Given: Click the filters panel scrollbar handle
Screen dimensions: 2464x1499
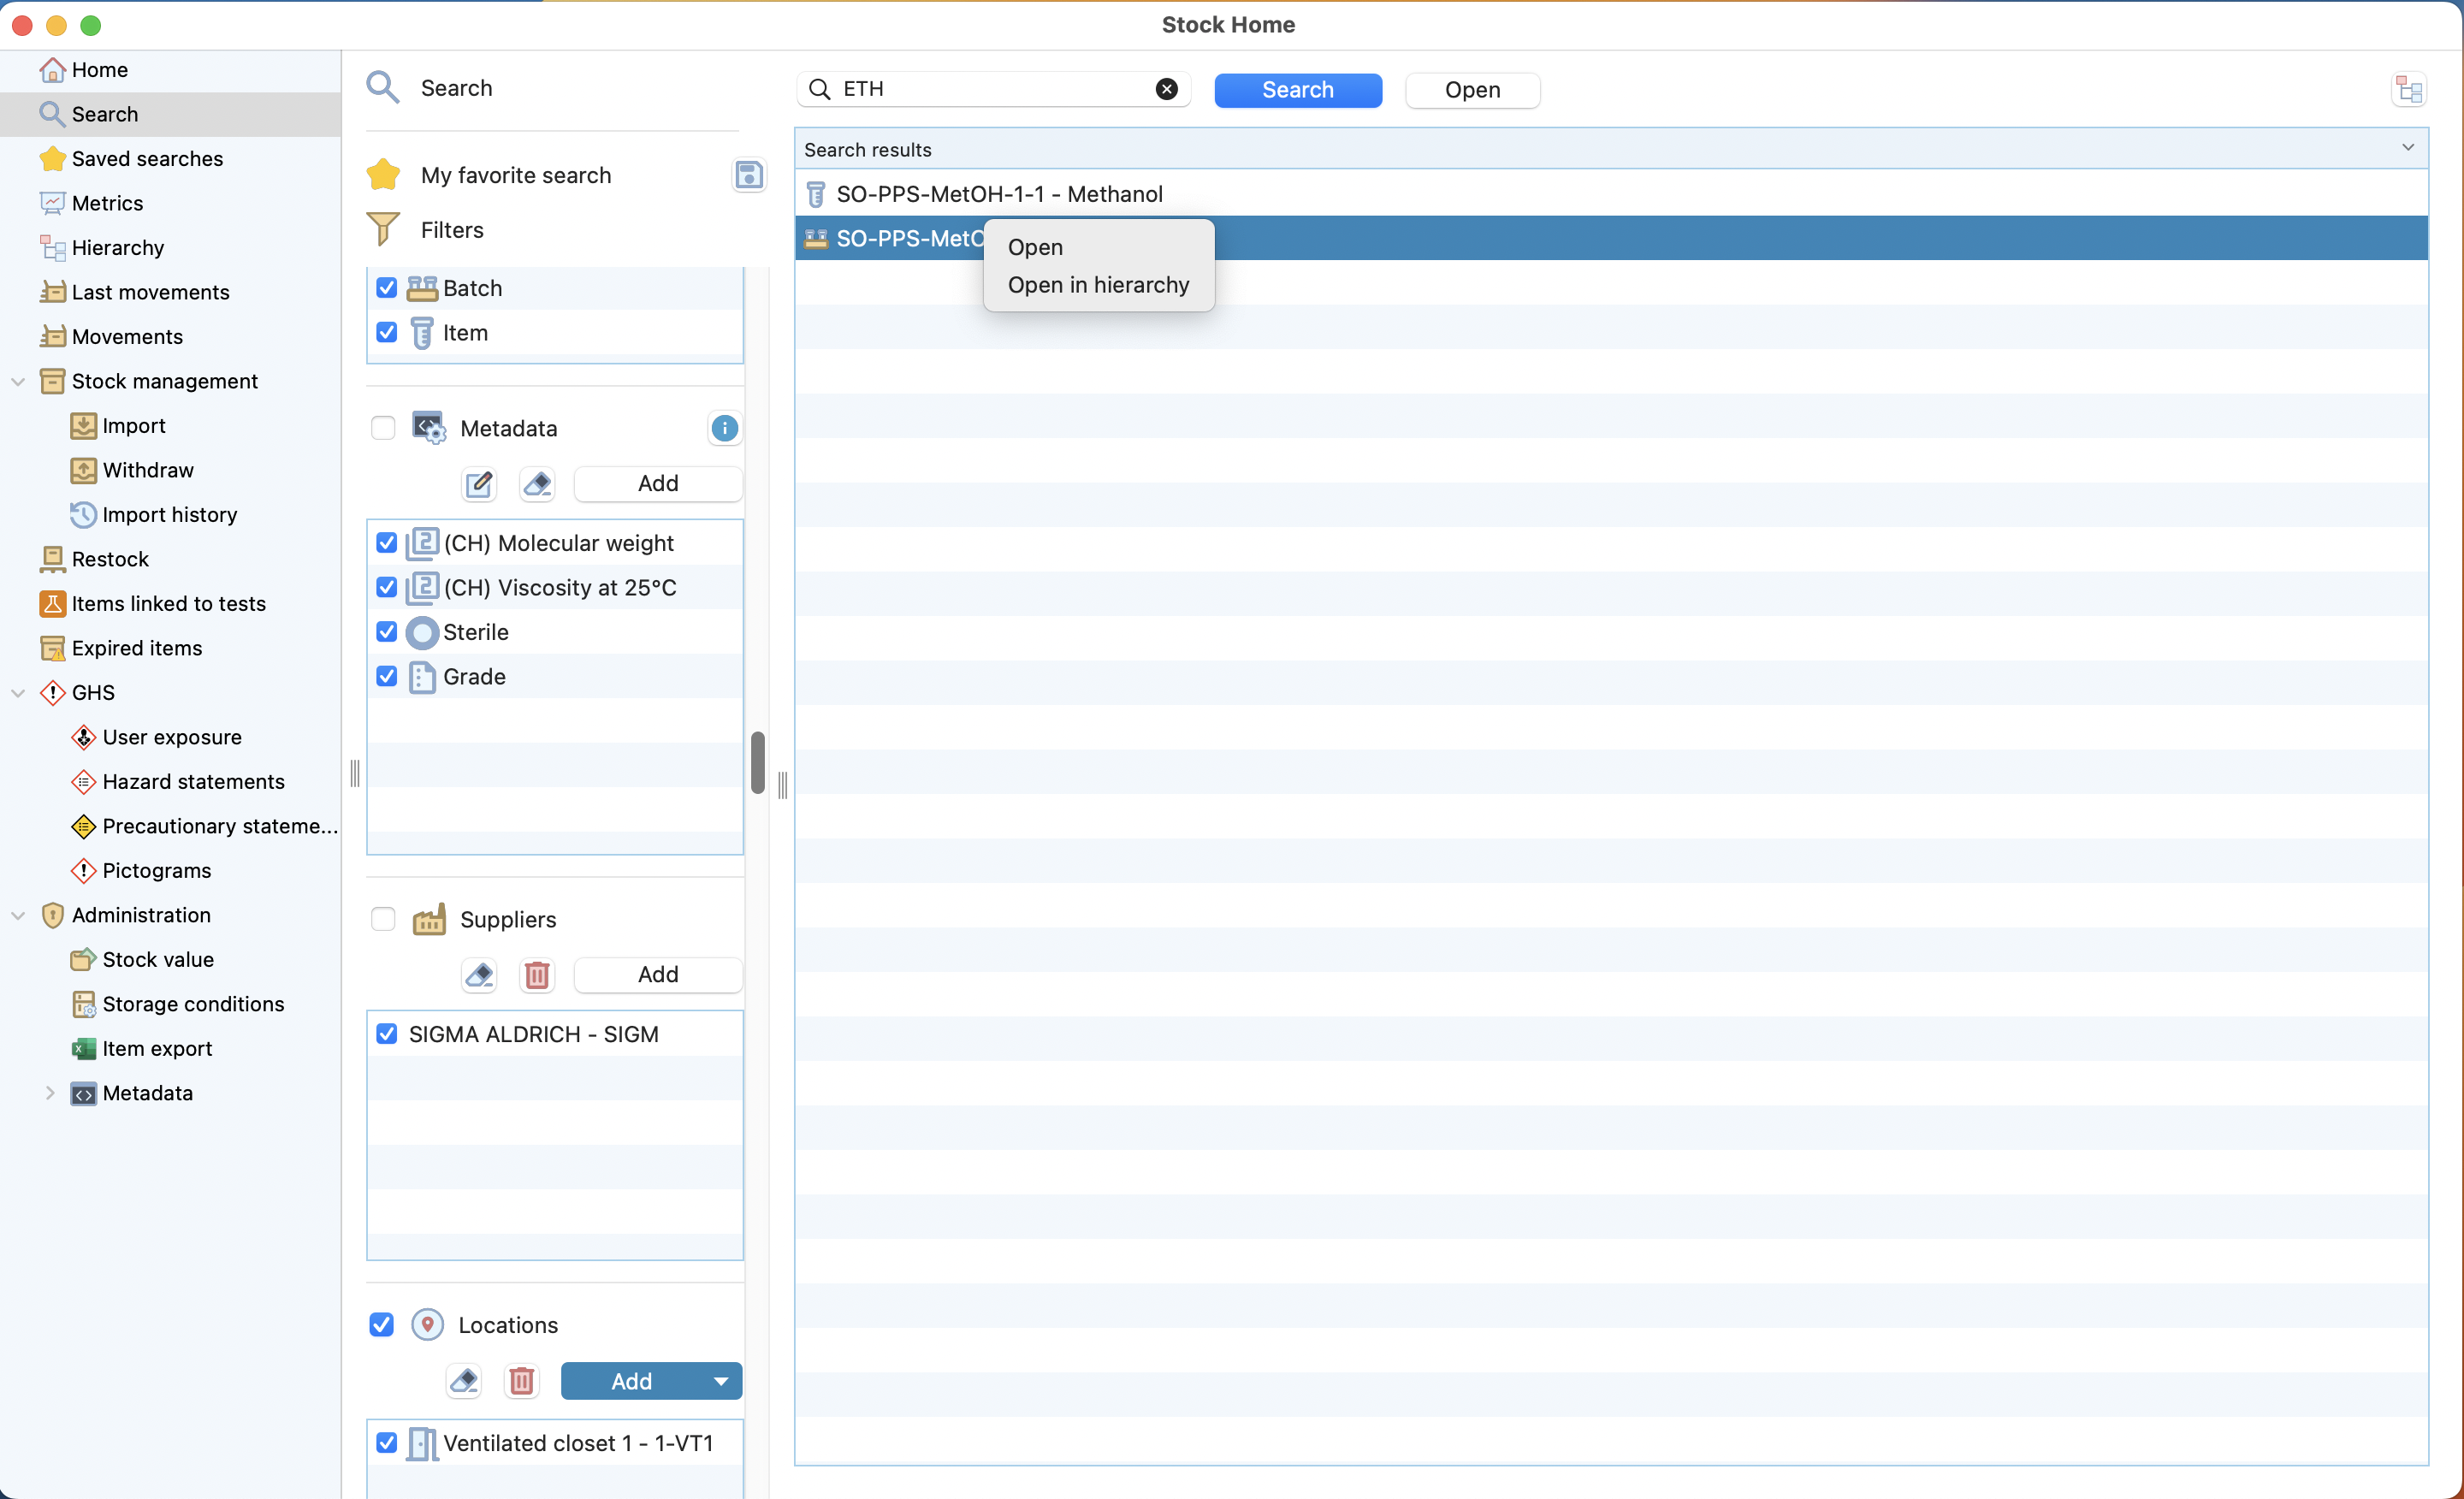Looking at the screenshot, I should point(758,762).
